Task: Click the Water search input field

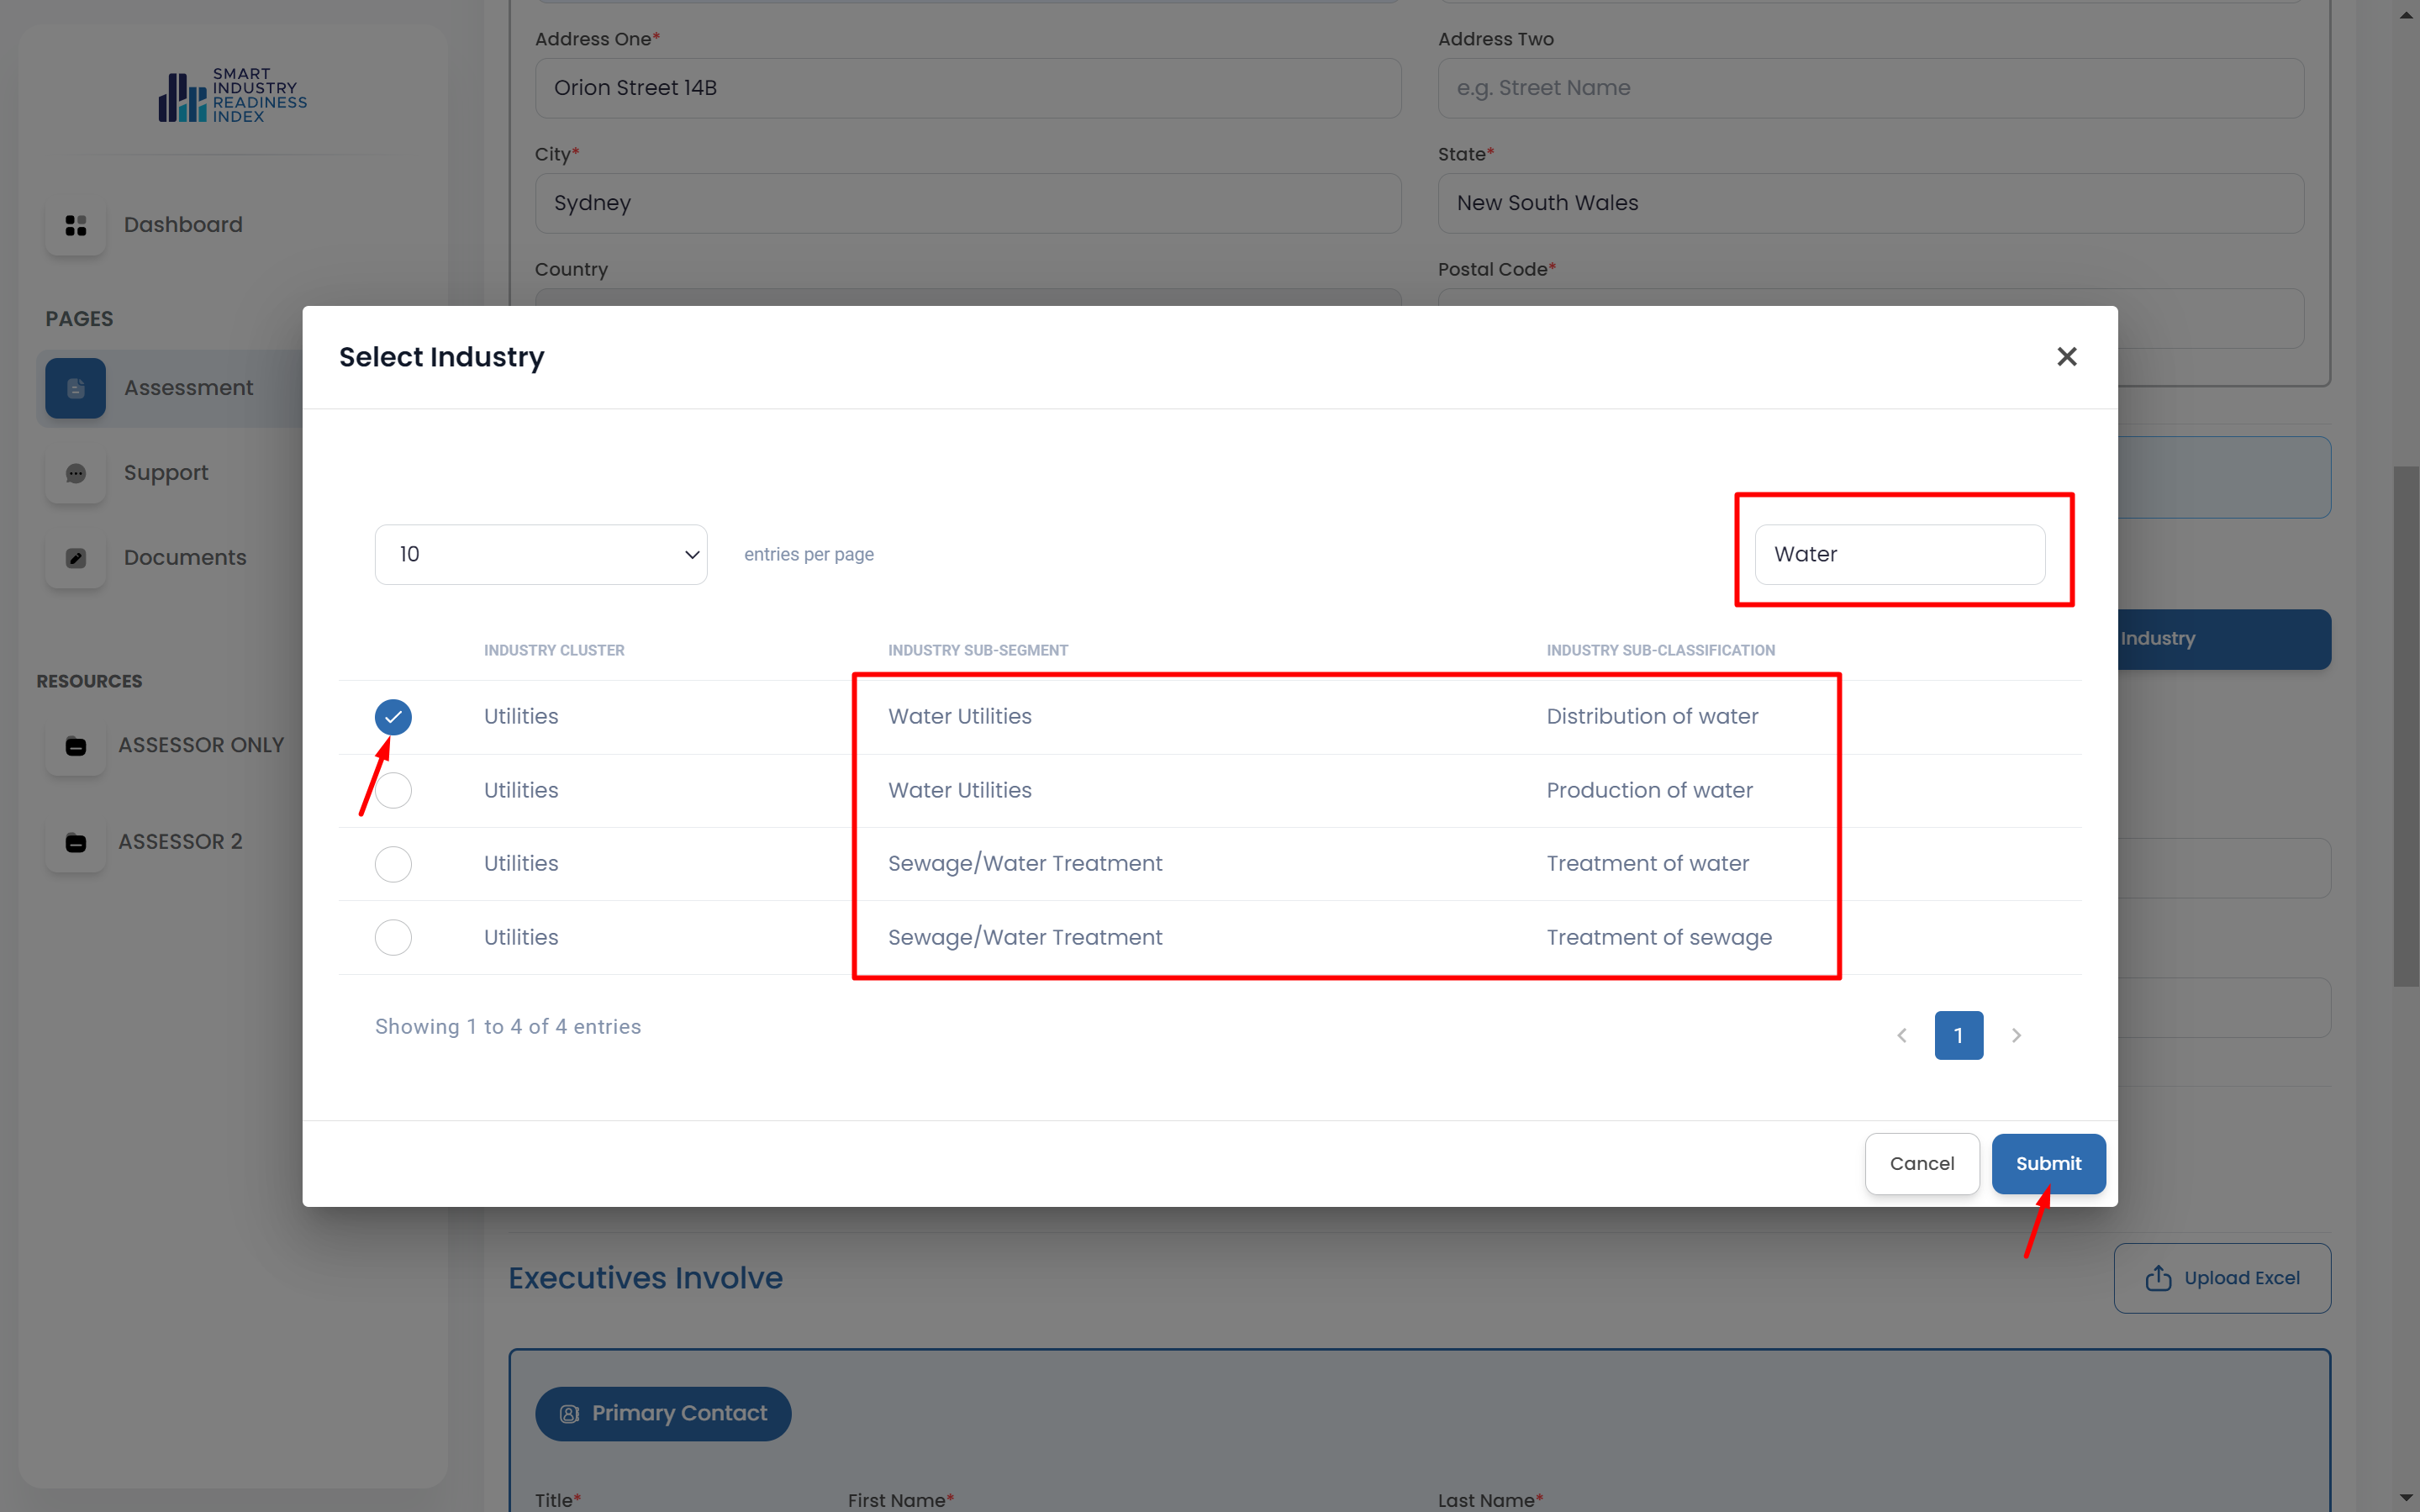Action: pyautogui.click(x=1899, y=555)
